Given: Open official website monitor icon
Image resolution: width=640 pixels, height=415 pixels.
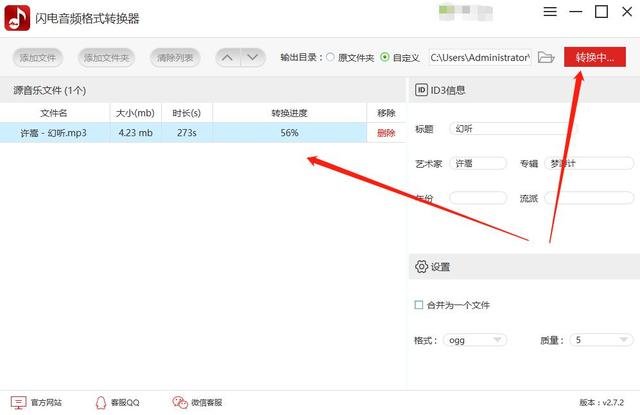Looking at the screenshot, I should tap(18, 402).
